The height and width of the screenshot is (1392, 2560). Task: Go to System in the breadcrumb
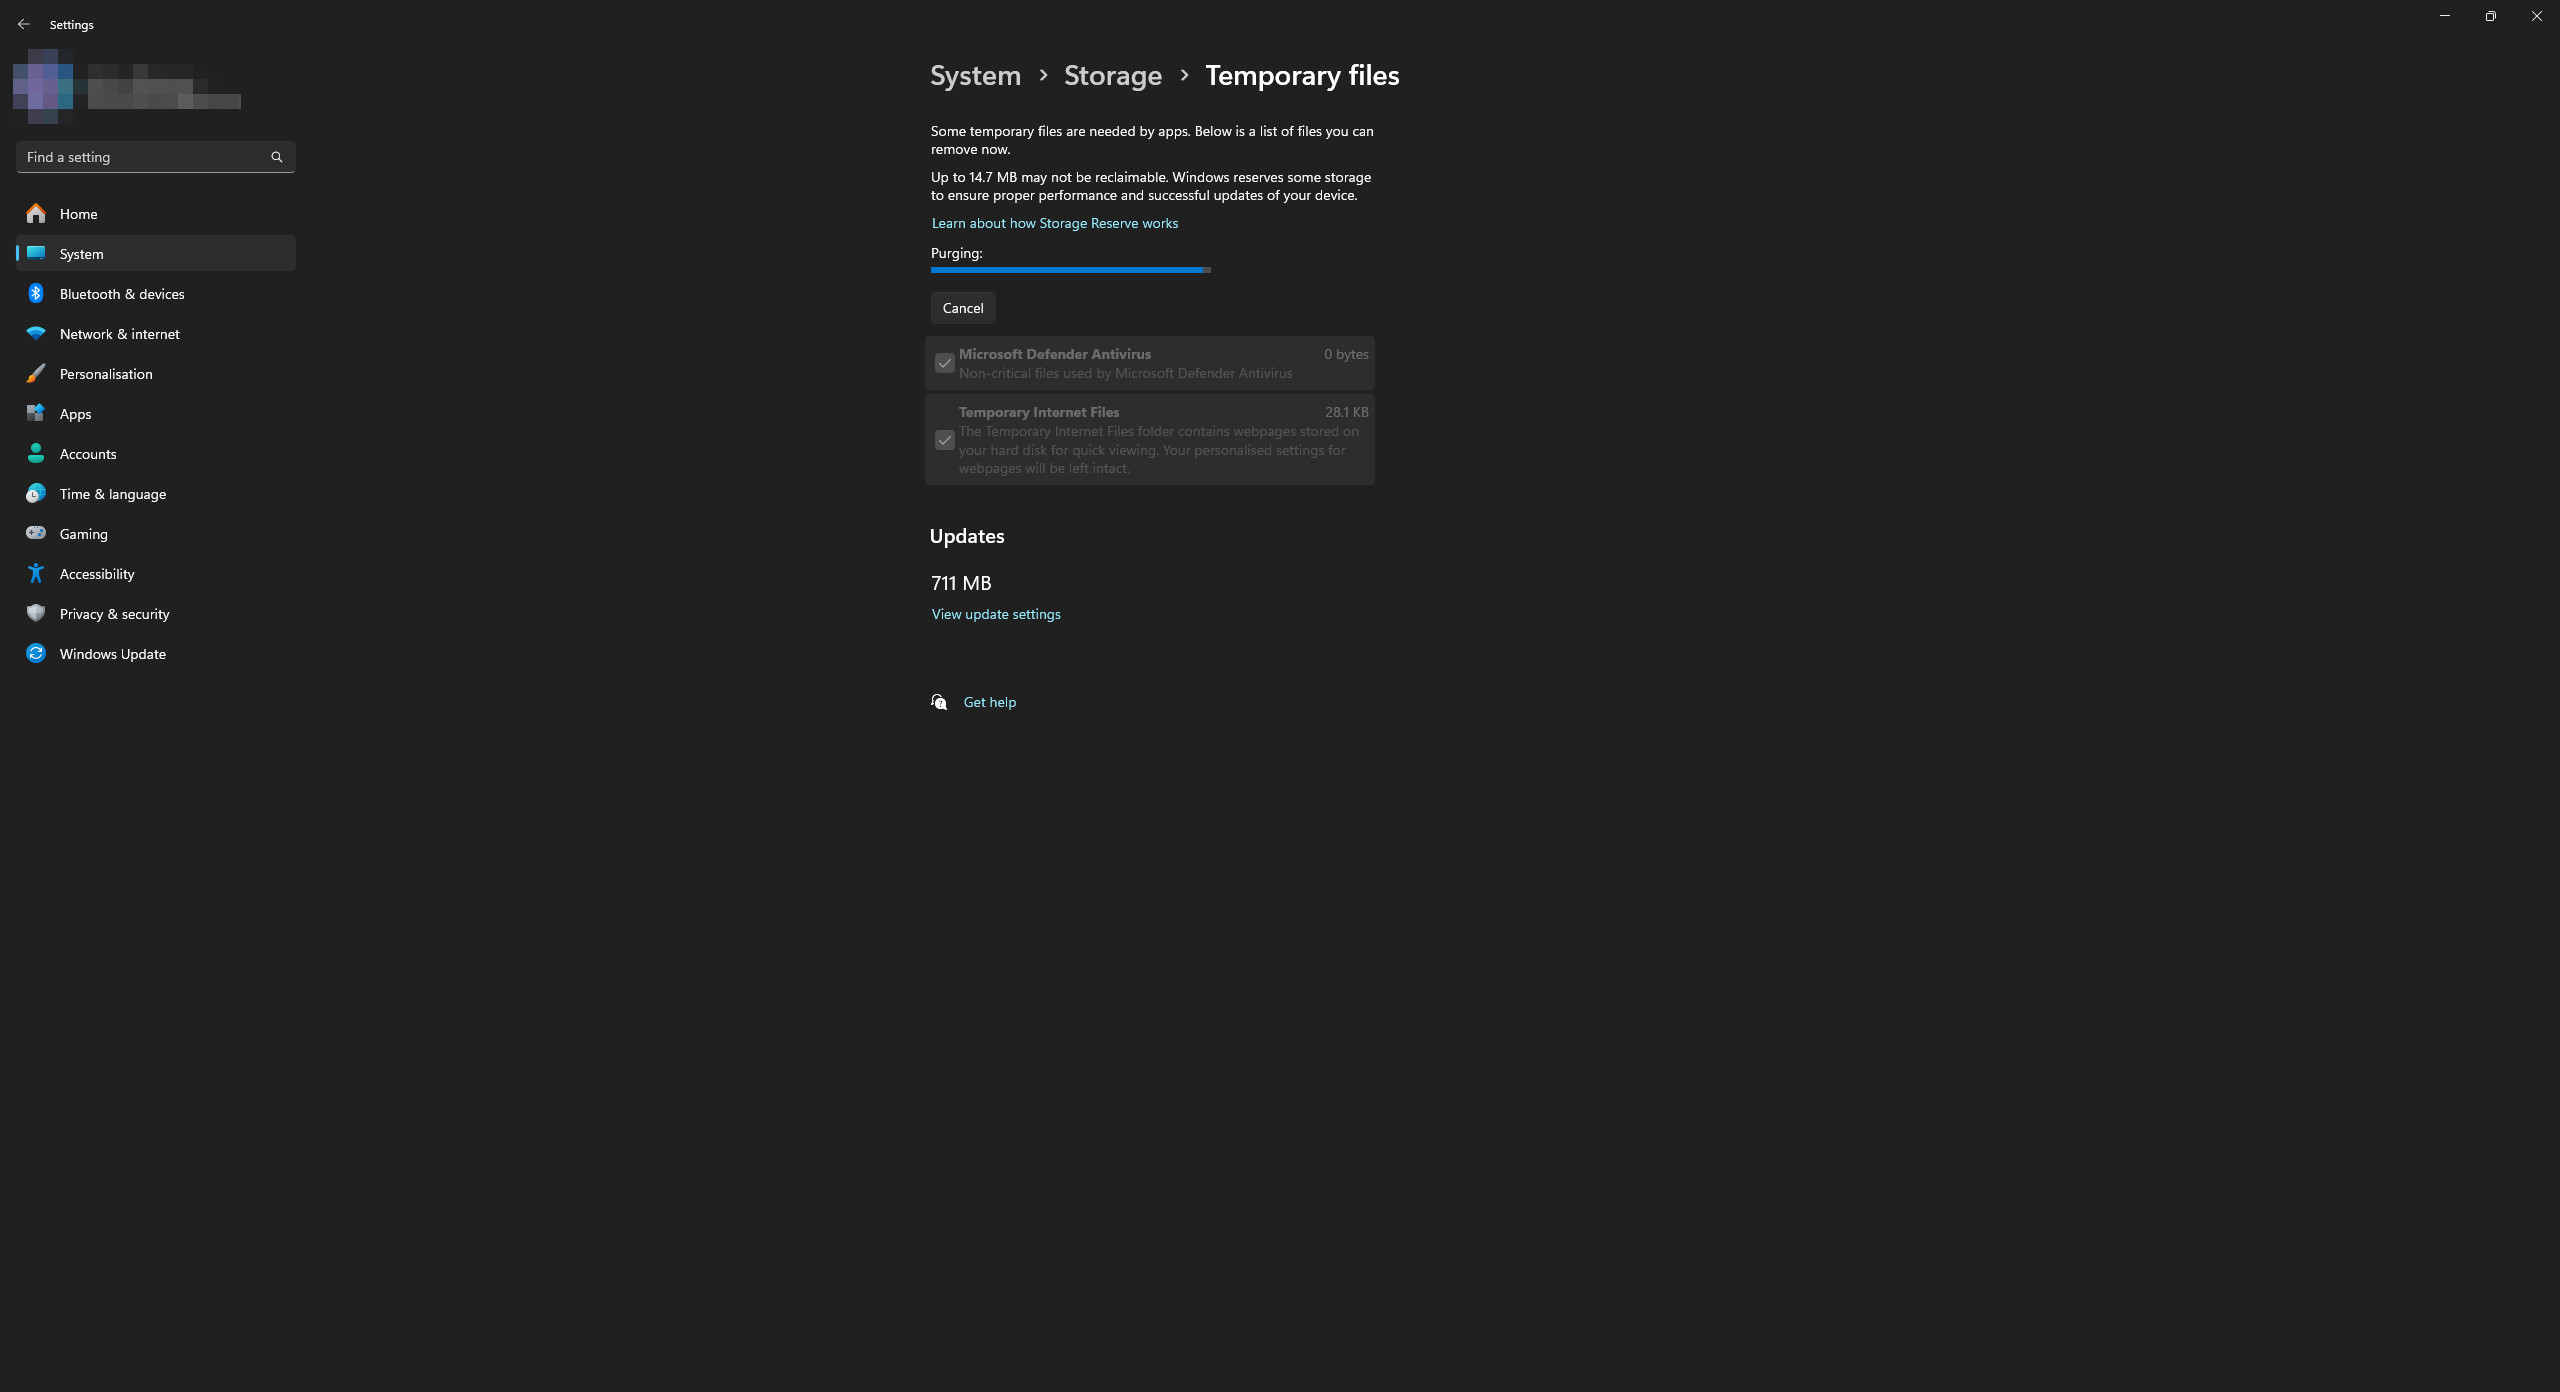[x=975, y=75]
